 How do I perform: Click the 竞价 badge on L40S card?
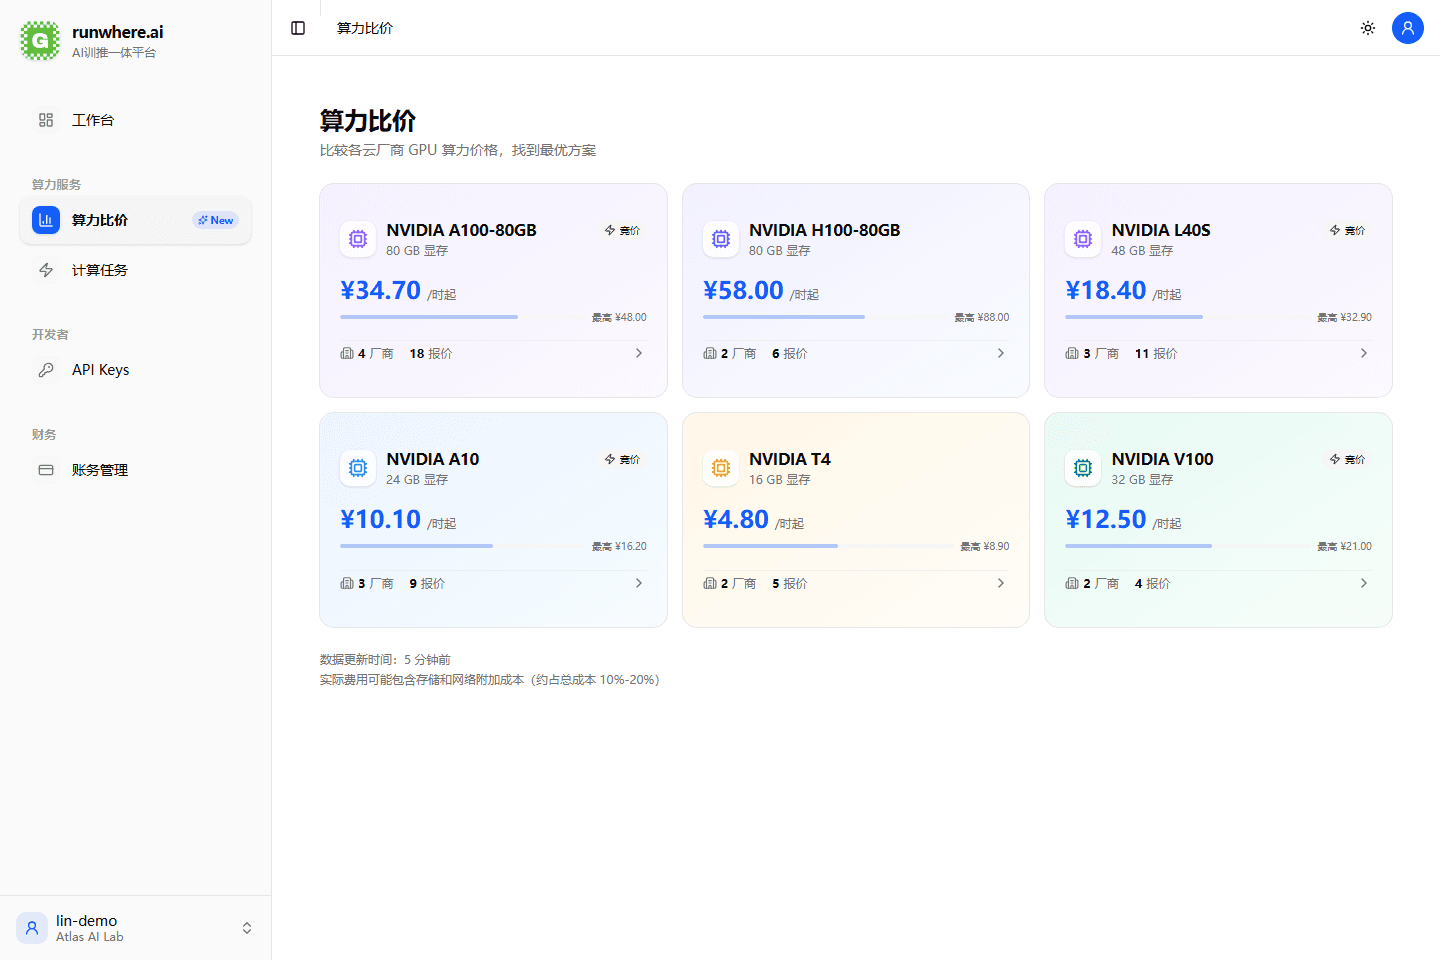point(1347,231)
